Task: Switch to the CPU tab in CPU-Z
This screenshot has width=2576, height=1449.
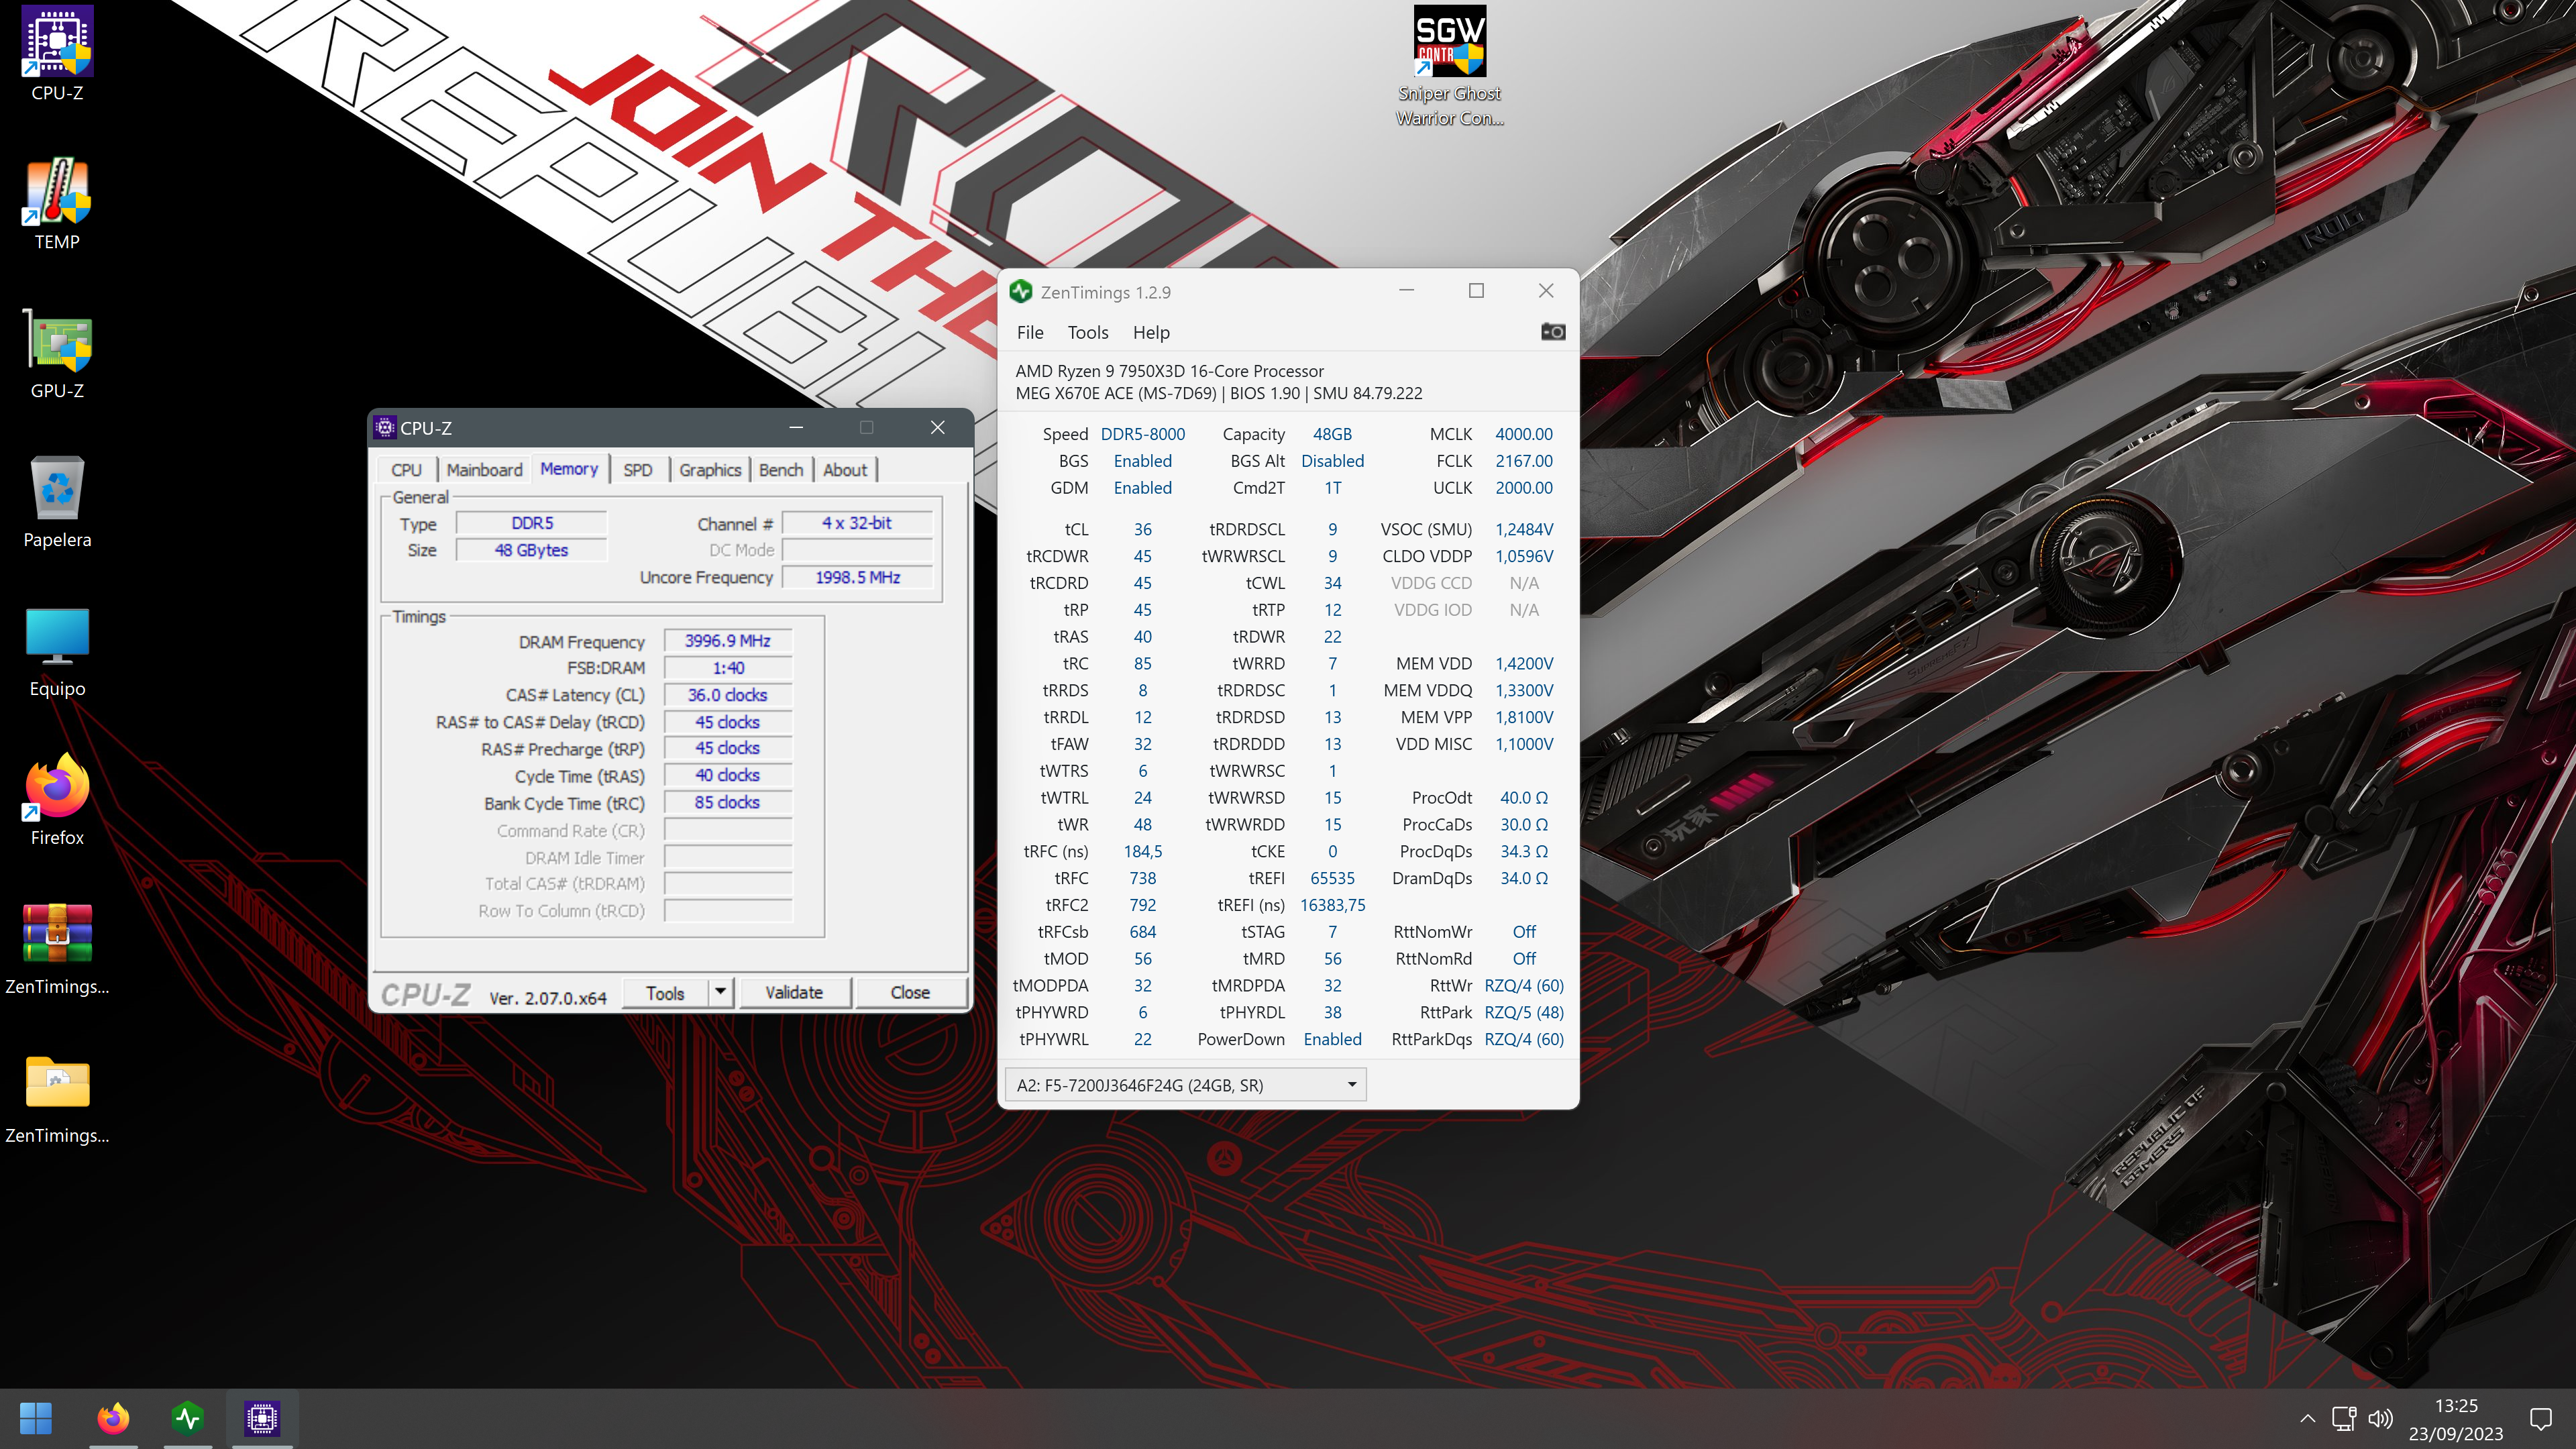Action: tap(406, 470)
